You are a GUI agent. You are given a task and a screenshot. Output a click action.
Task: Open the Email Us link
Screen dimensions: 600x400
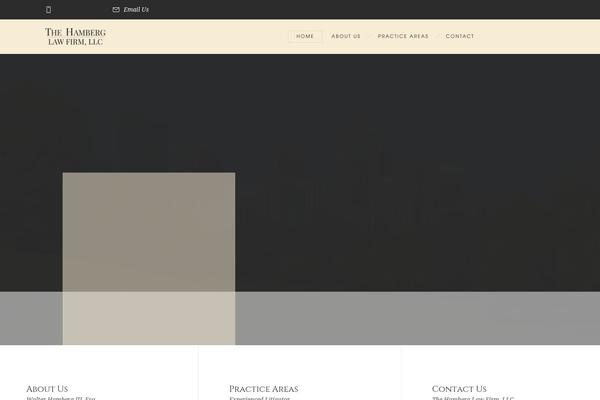(x=136, y=10)
